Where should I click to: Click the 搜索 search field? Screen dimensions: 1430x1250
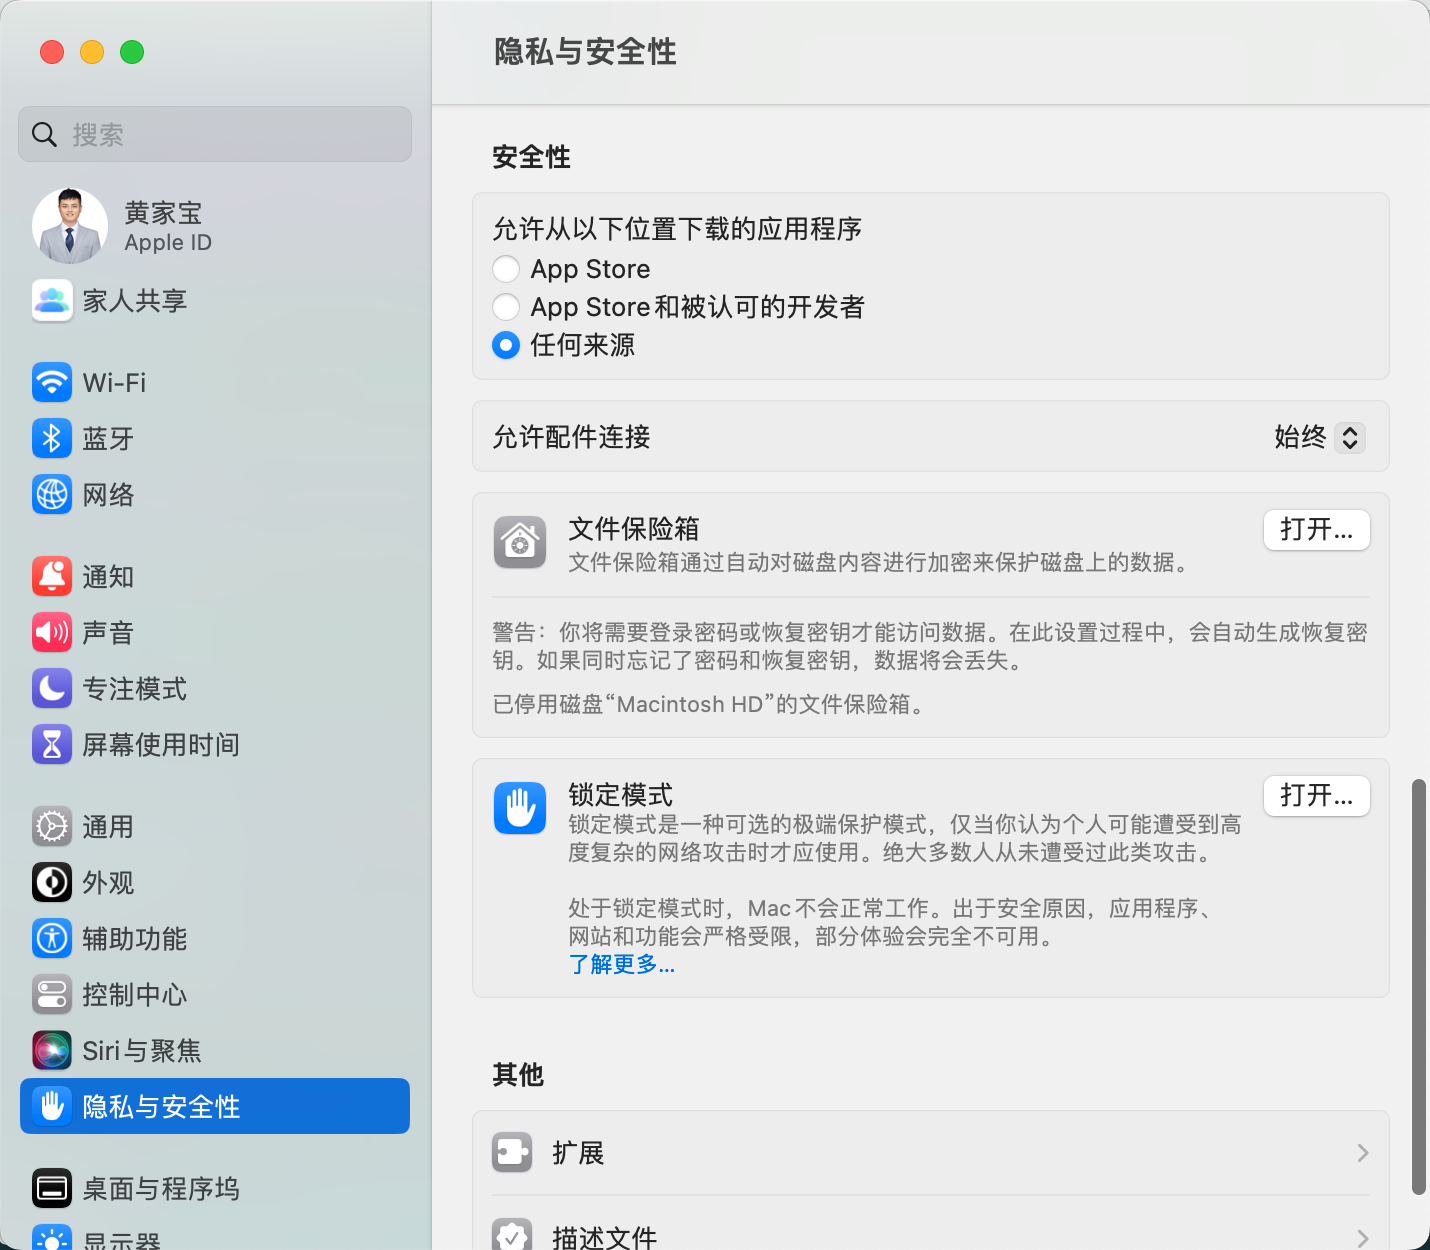click(215, 134)
